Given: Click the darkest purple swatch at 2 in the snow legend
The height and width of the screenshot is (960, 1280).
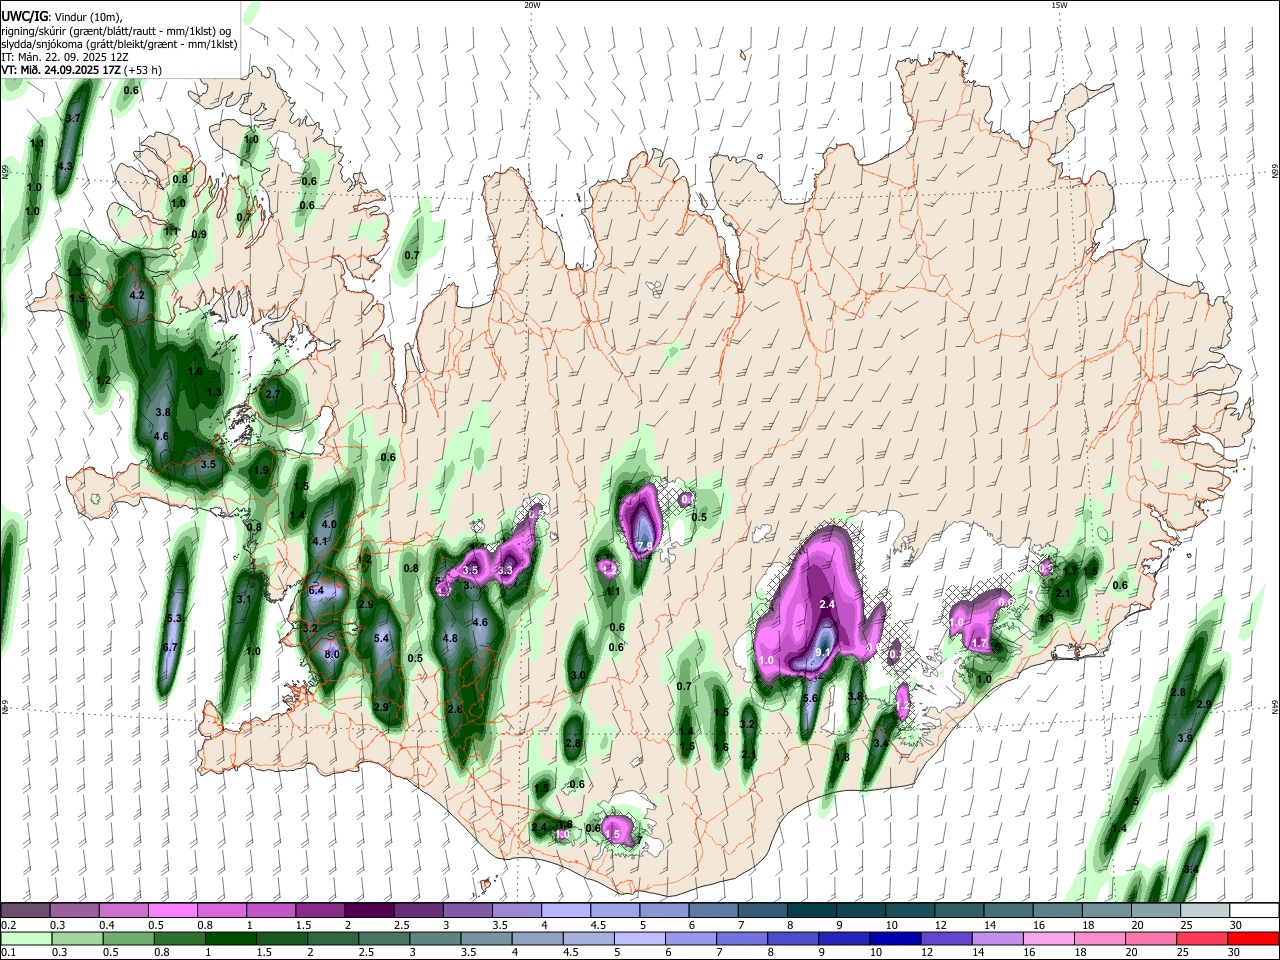Looking at the screenshot, I should coord(369,910).
